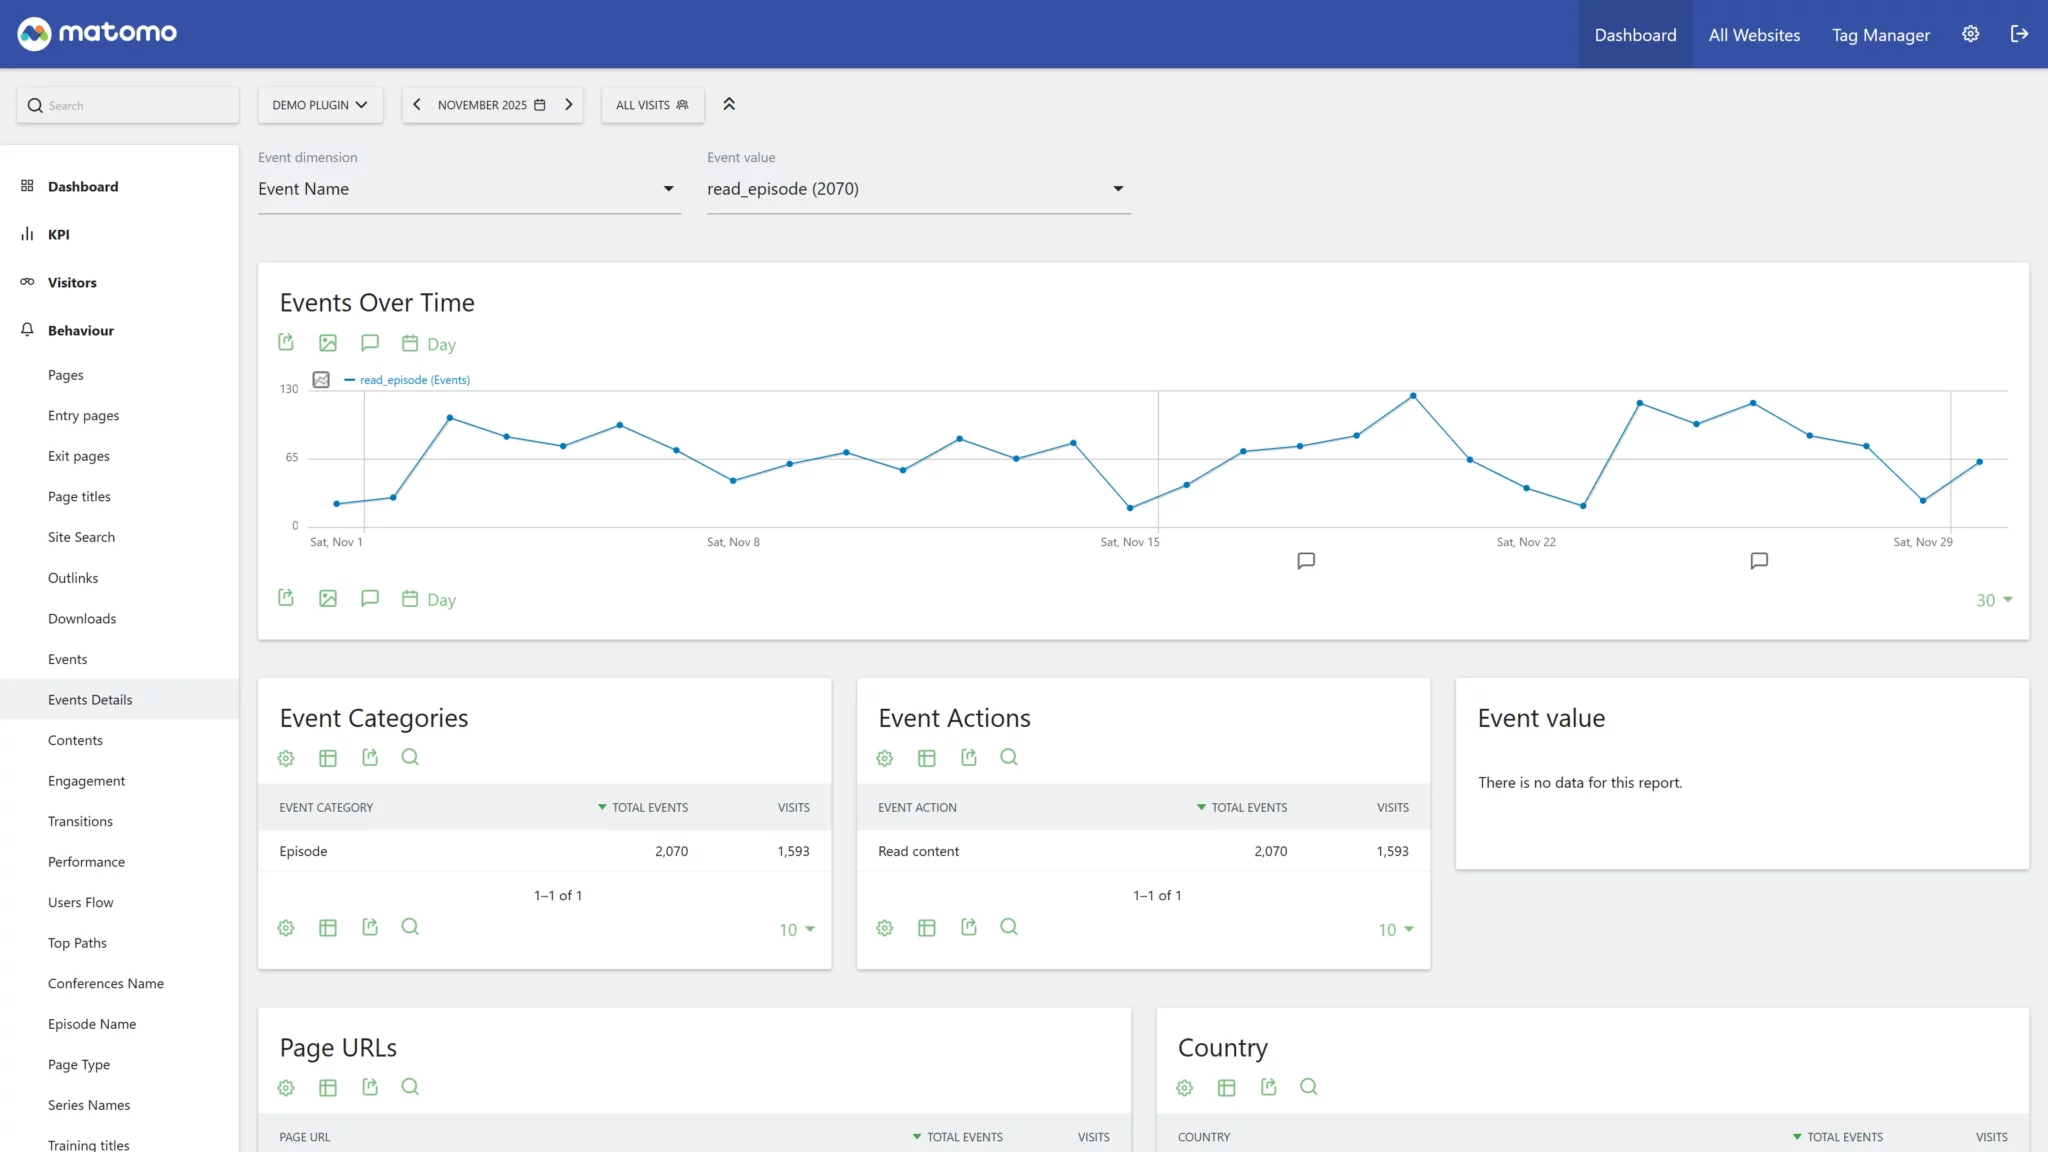Open the administration gear in top bar
Screen dimensions: 2048x1152
(1970, 34)
